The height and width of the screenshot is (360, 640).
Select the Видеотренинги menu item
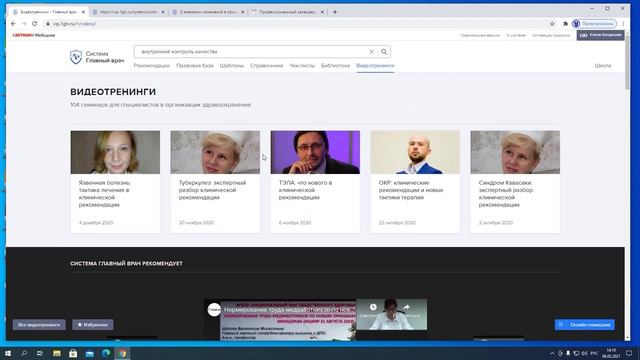pyautogui.click(x=375, y=66)
